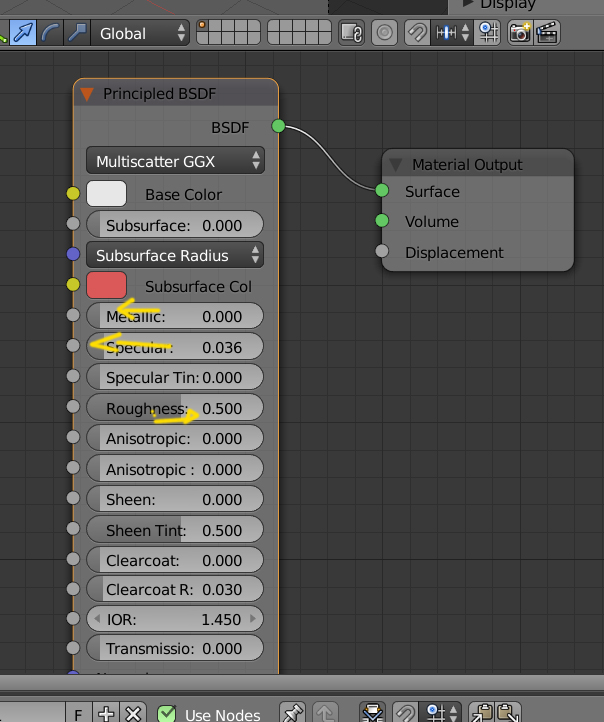Increase IOR with the right arrow
Viewport: 604px width, 722px height.
tap(253, 619)
